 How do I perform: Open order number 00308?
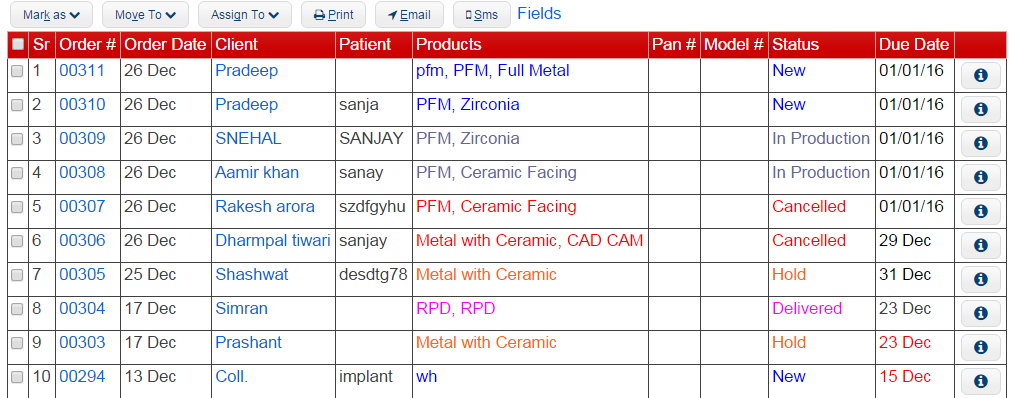82,173
